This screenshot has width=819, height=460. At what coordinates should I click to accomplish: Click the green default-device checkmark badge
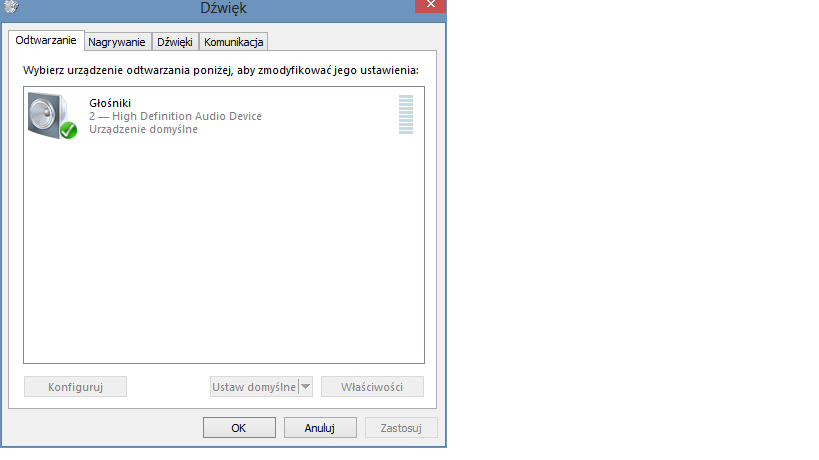tap(68, 130)
